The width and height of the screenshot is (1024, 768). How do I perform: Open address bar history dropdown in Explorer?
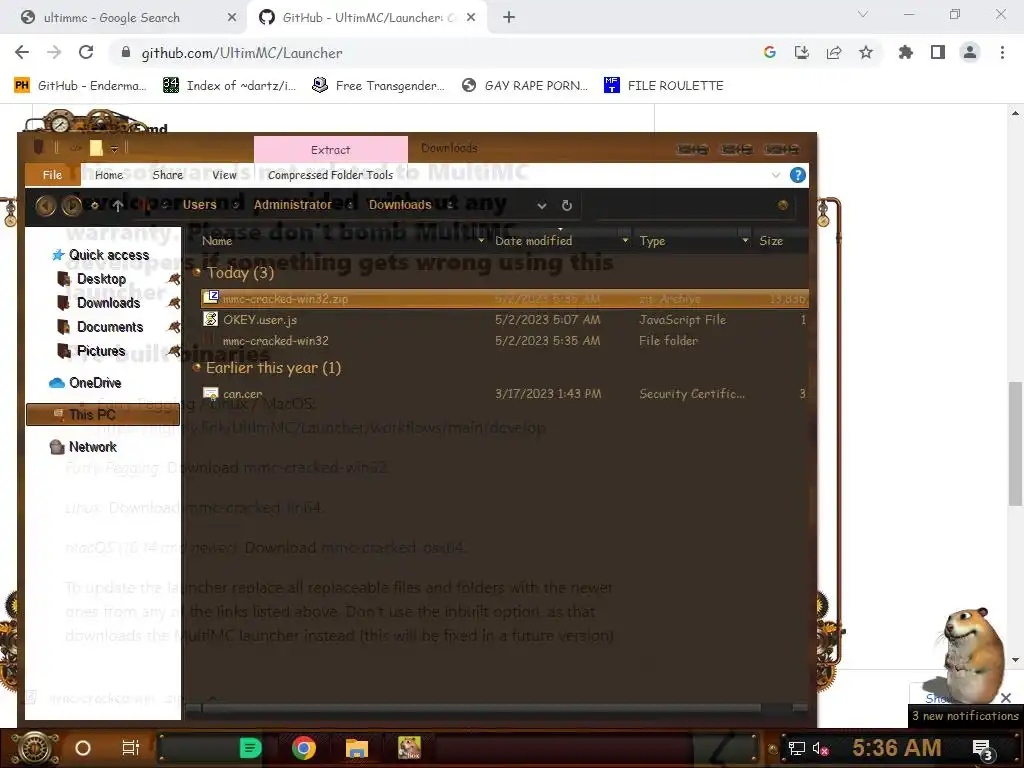click(x=541, y=206)
